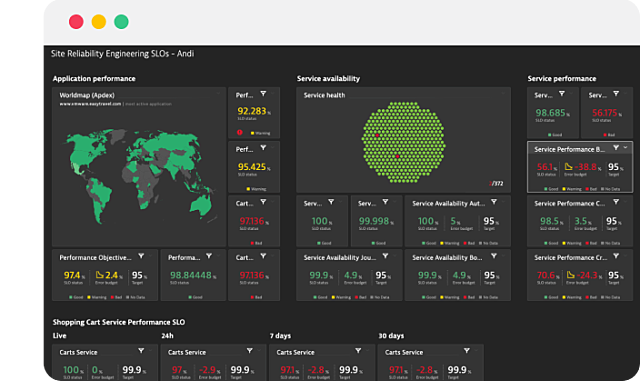This screenshot has width=640, height=381.
Task: Click the 7 days column heading
Action: tap(280, 336)
